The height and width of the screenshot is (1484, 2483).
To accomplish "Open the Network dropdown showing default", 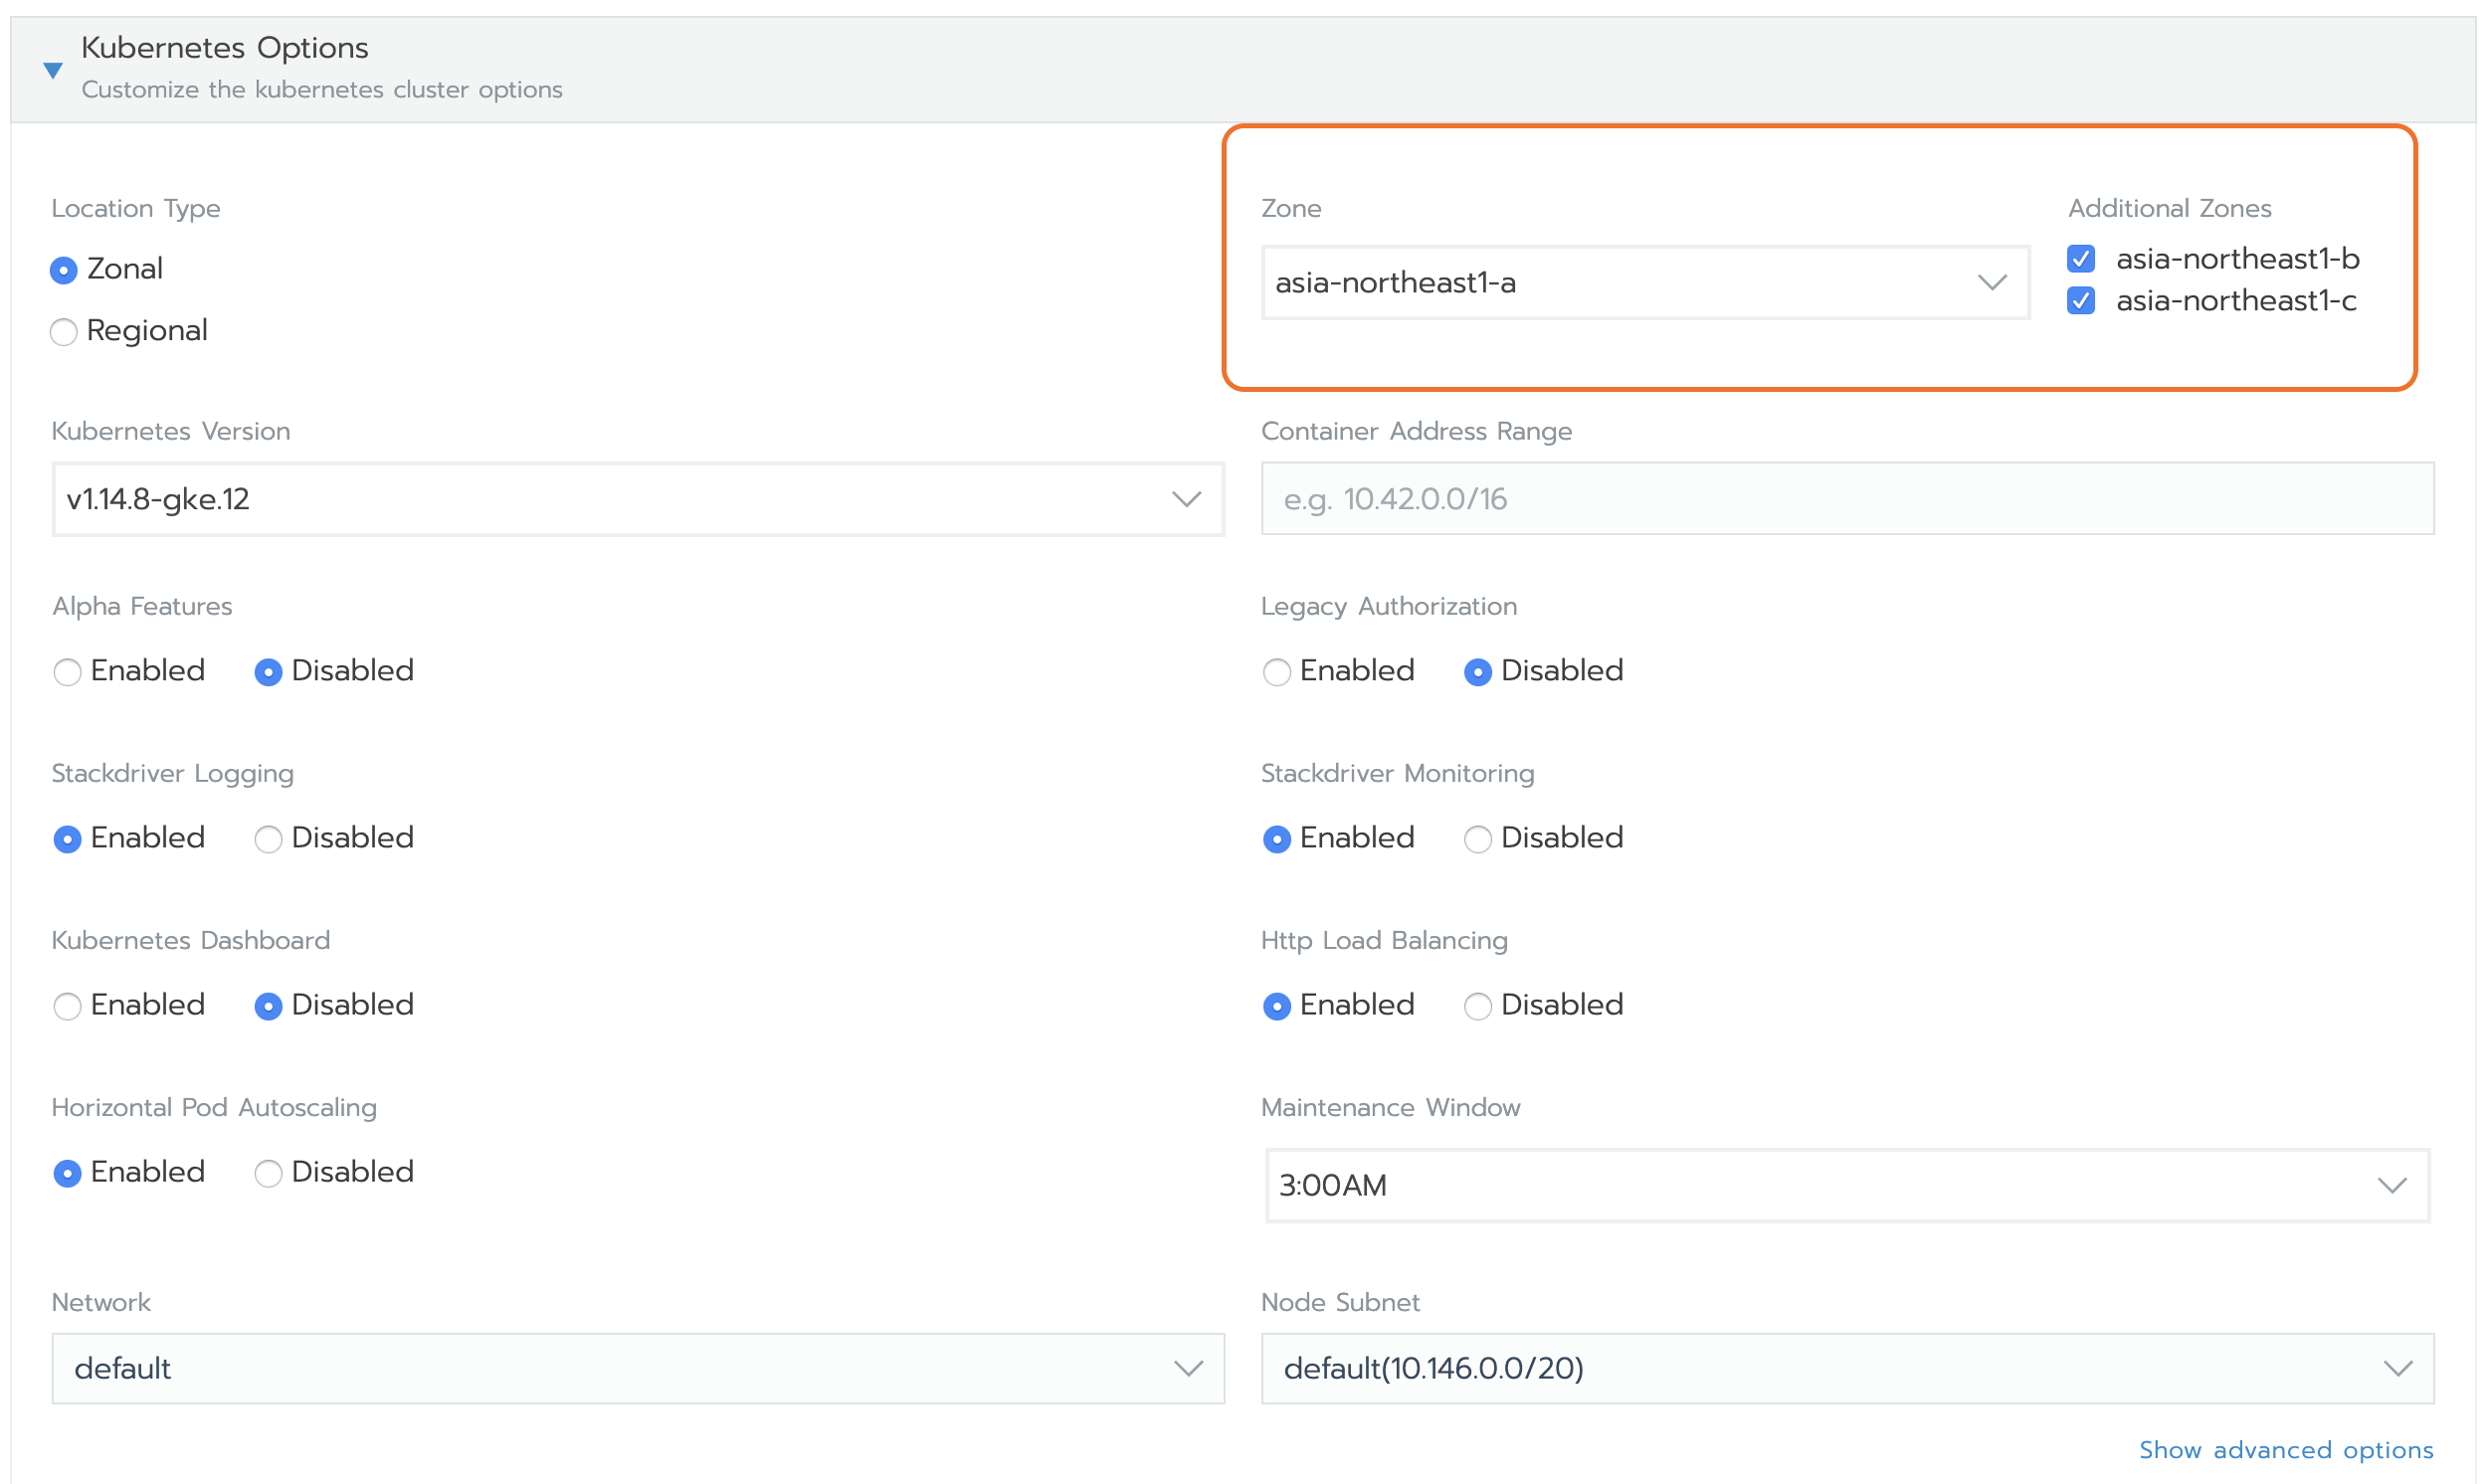I will click(x=638, y=1368).
